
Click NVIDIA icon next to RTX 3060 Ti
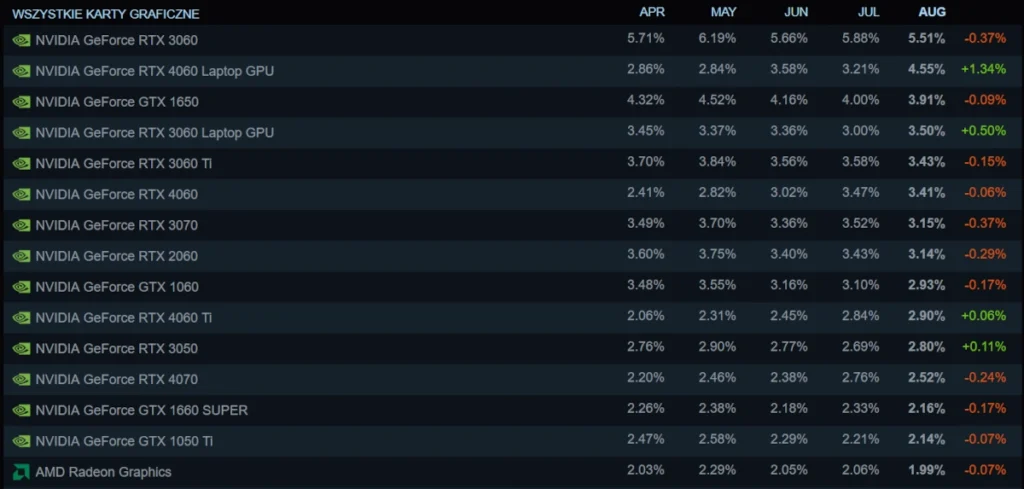(21, 163)
